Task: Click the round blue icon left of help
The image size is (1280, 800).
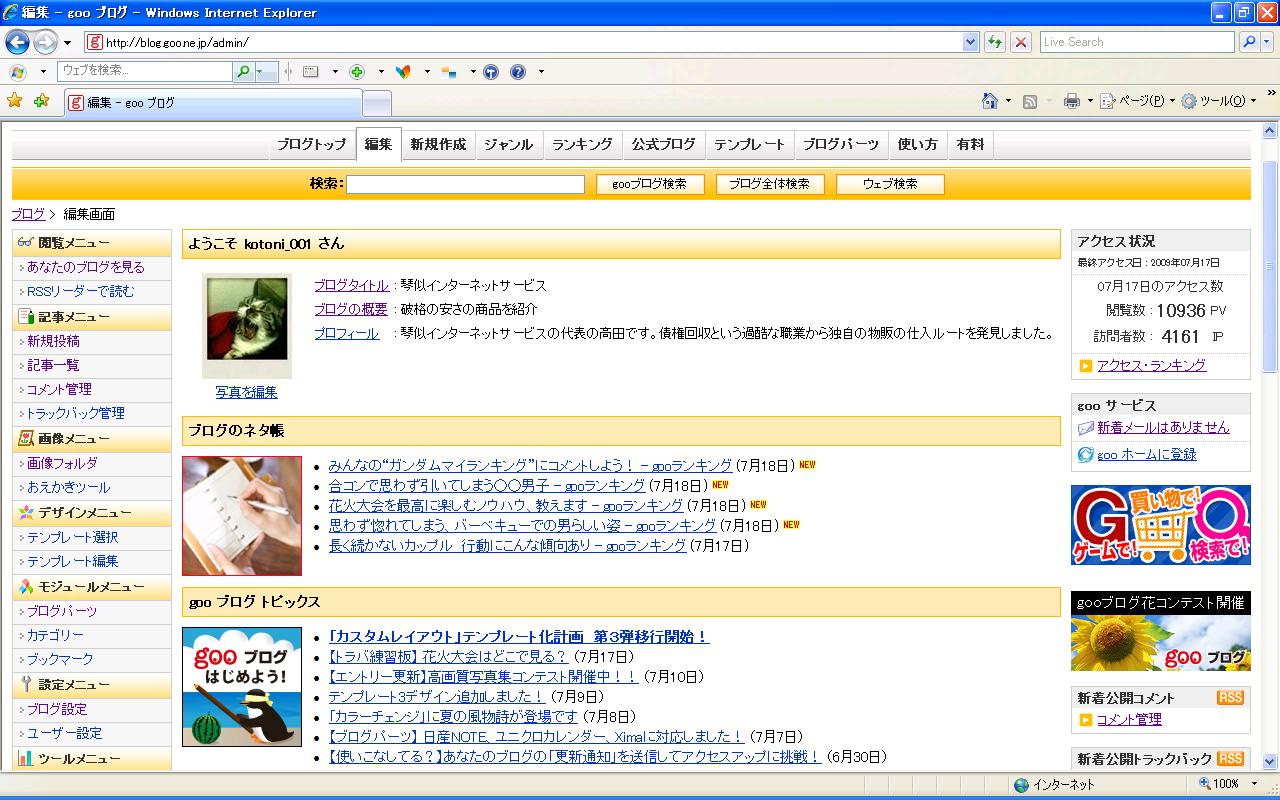Action: [x=491, y=72]
